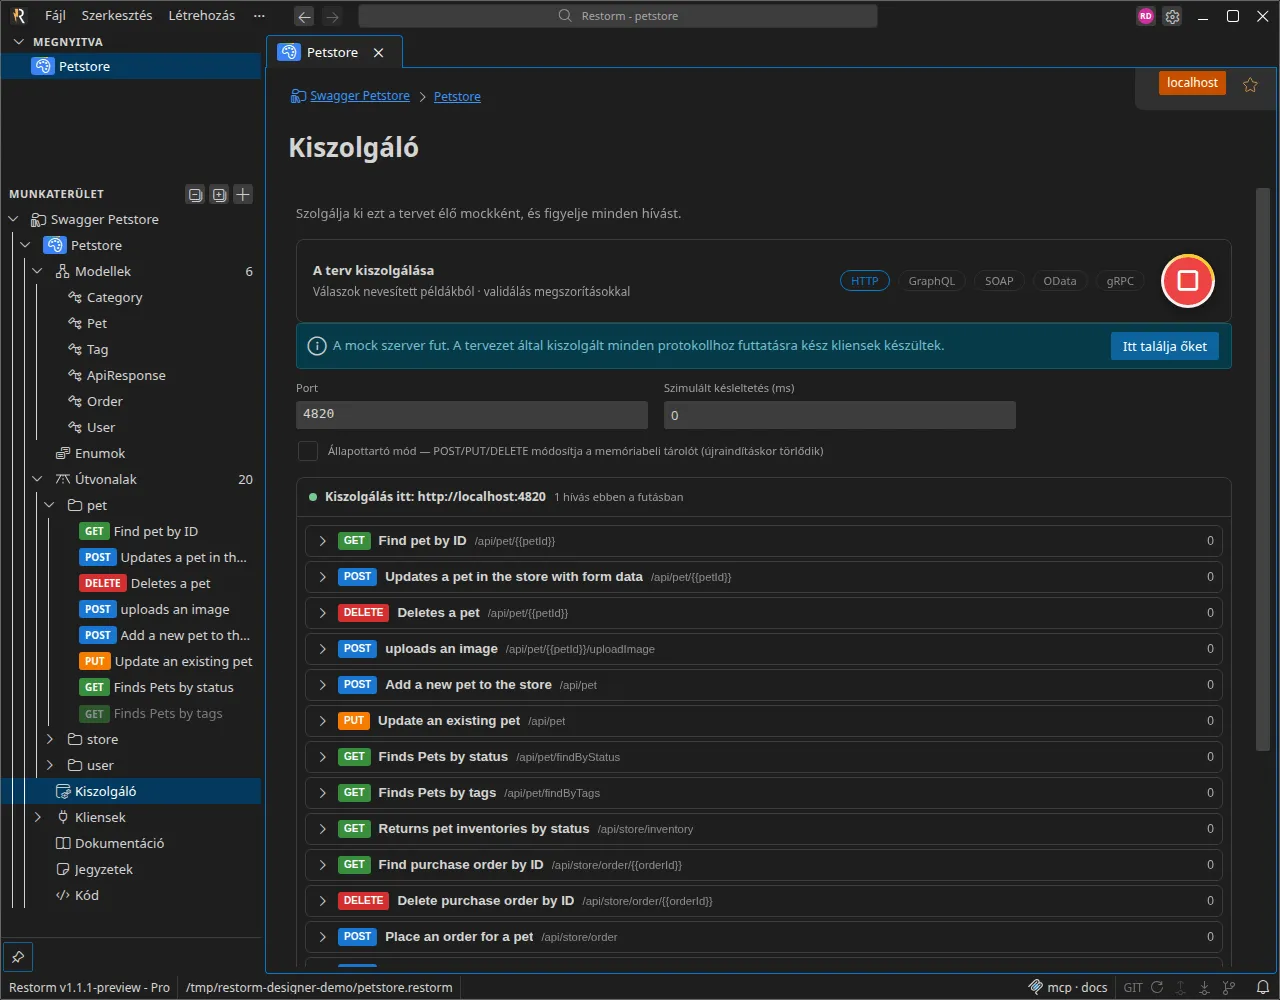Image resolution: width=1280 pixels, height=1000 pixels.
Task: Toggle the gRPC protocol chip
Action: 1121,281
